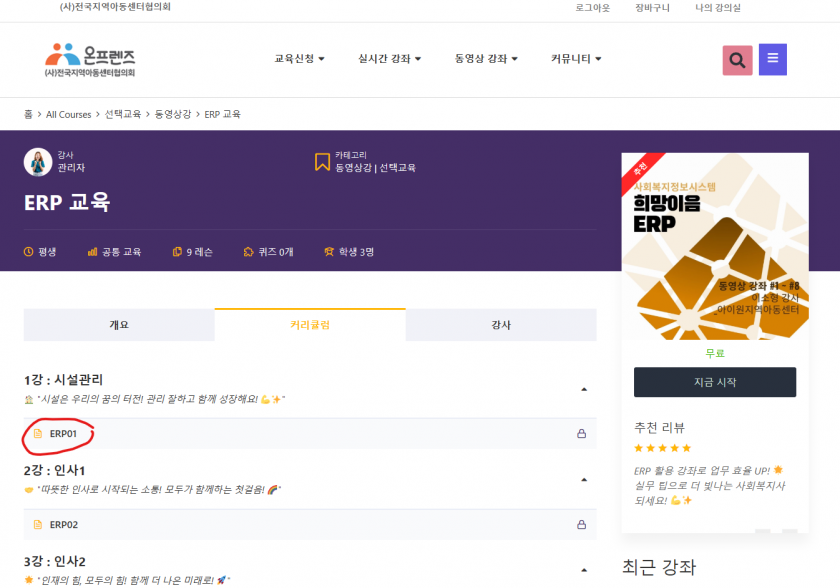Viewport: 840px width, 588px height.
Task: Go to 선택교육 in the breadcrumb
Action: (x=123, y=114)
